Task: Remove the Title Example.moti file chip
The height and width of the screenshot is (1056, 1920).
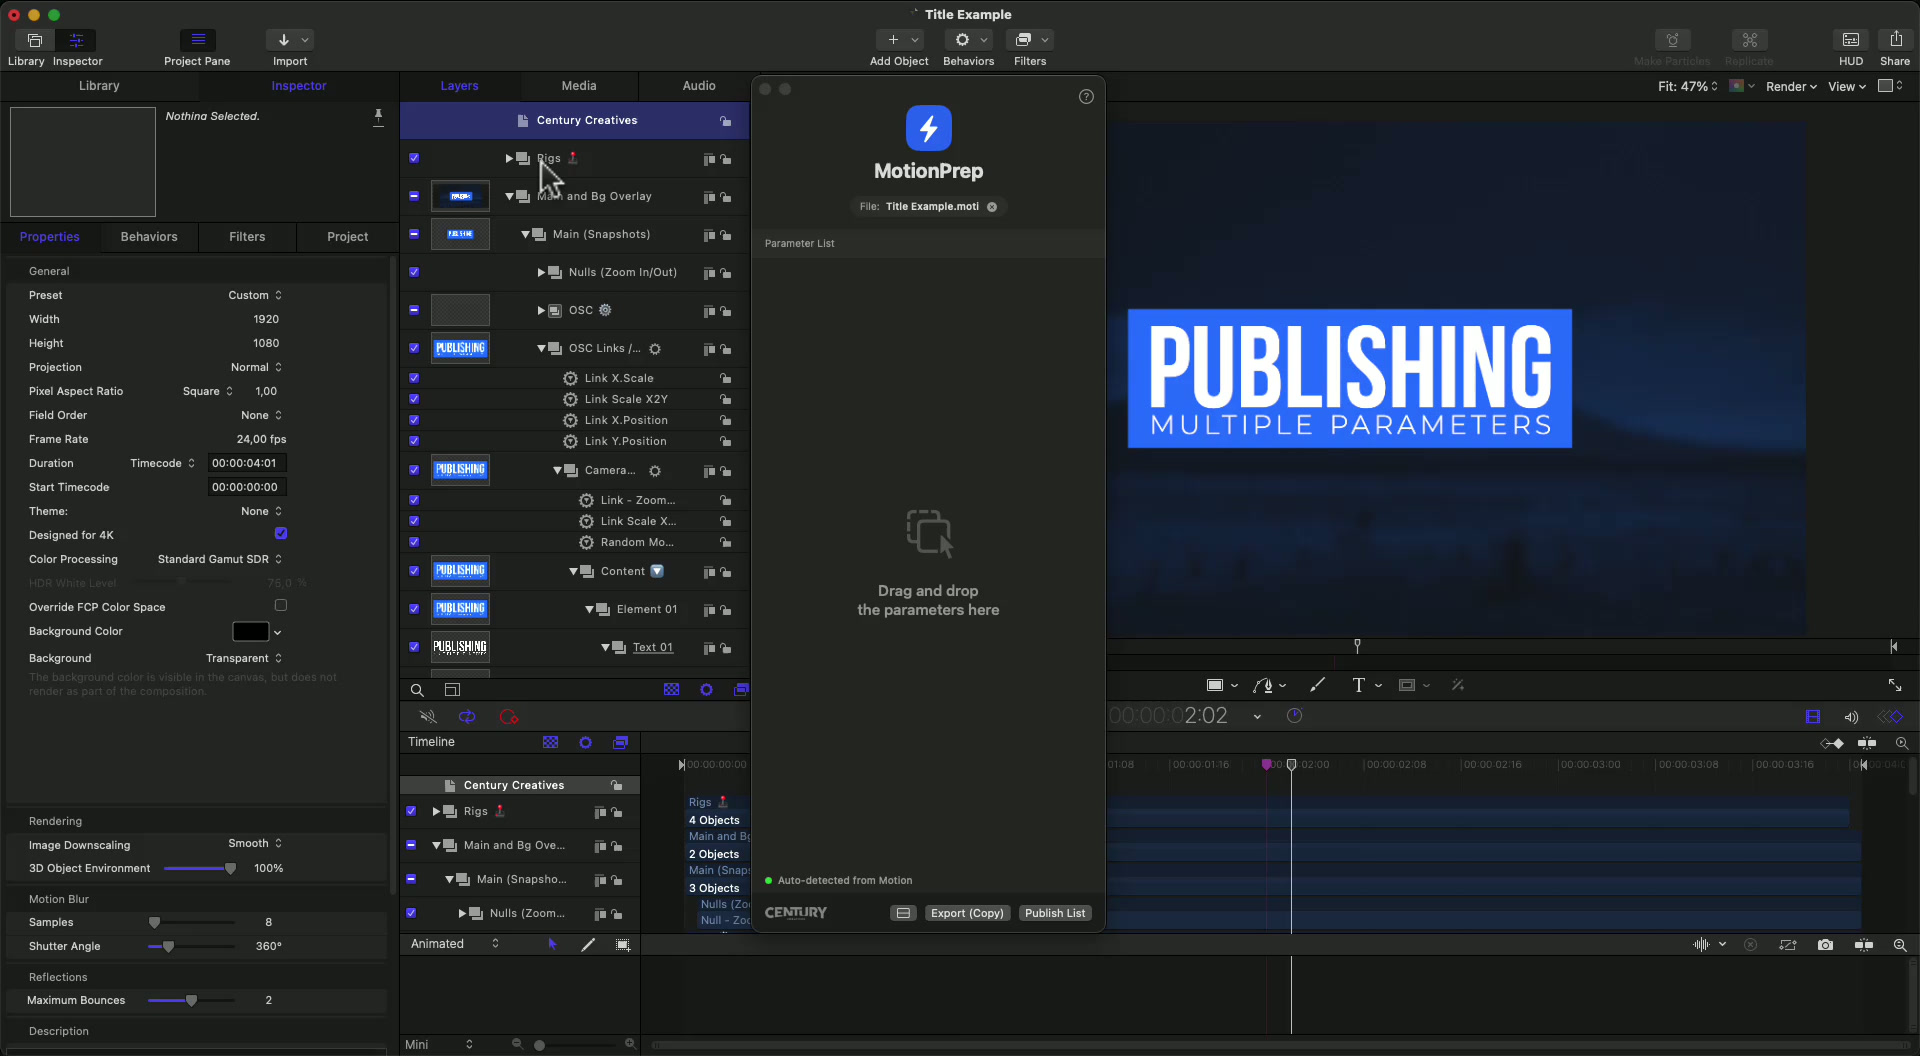Action: 992,207
